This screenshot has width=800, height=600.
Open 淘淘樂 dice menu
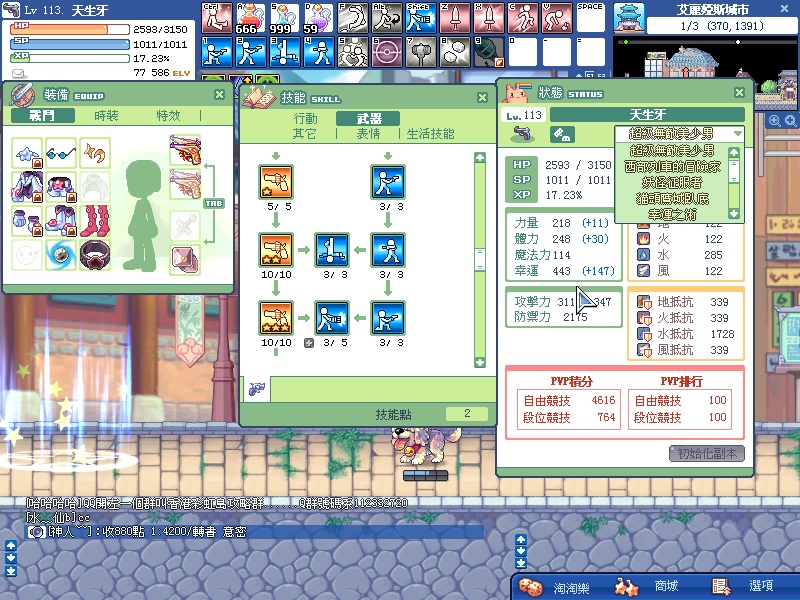click(554, 587)
